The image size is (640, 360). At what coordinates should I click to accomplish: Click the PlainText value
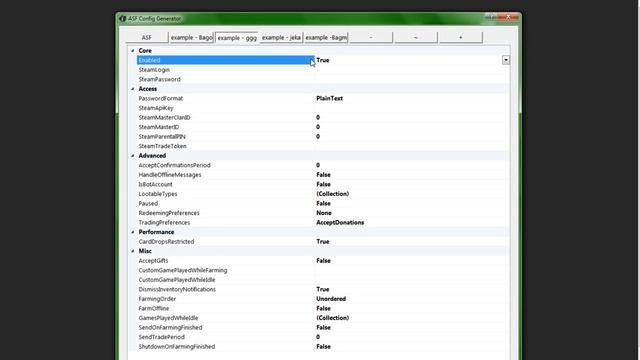click(329, 98)
